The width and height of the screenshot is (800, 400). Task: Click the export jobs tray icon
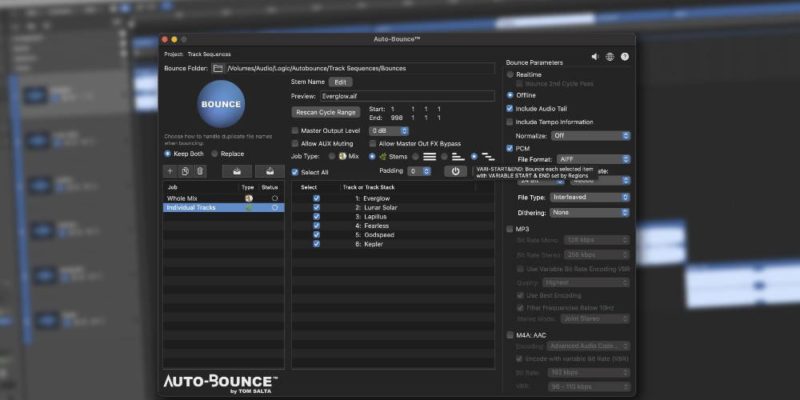[270, 171]
